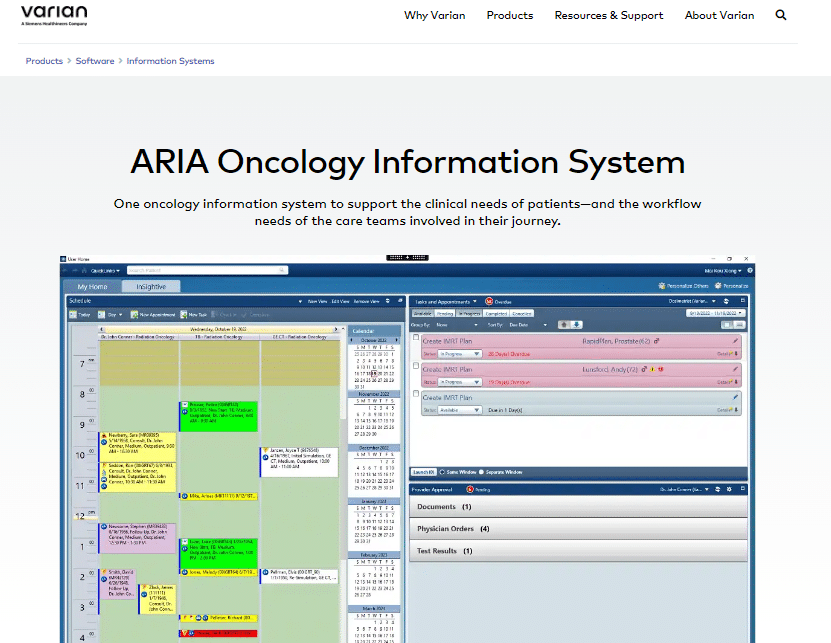
Task: Click the Launch RX button
Action: click(423, 472)
